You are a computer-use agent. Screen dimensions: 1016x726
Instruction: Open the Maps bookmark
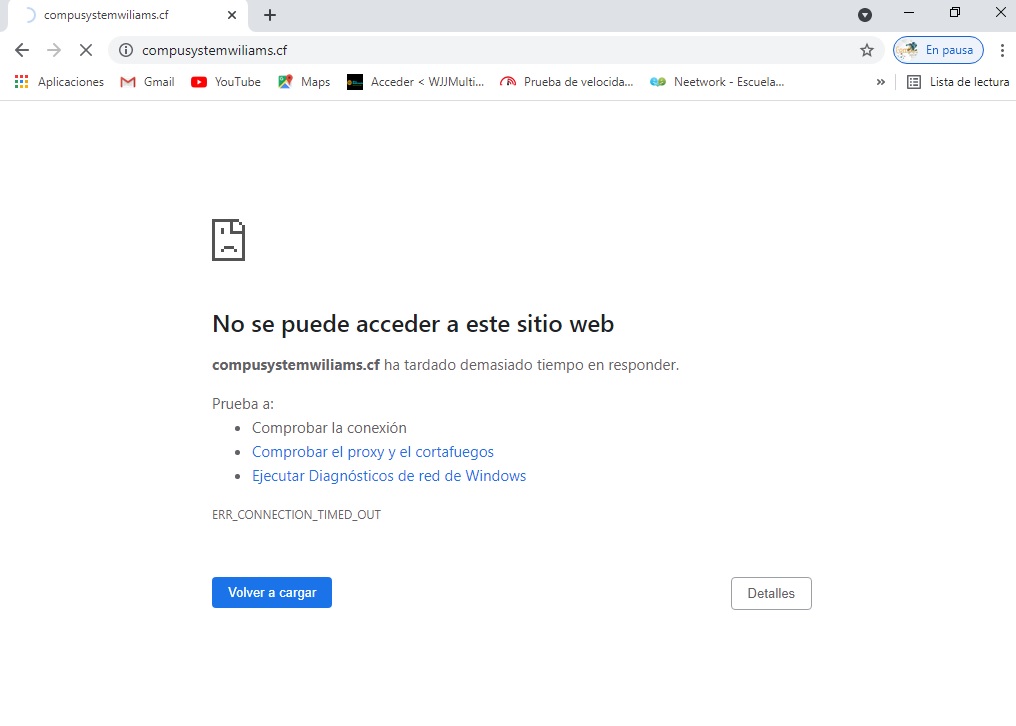304,82
